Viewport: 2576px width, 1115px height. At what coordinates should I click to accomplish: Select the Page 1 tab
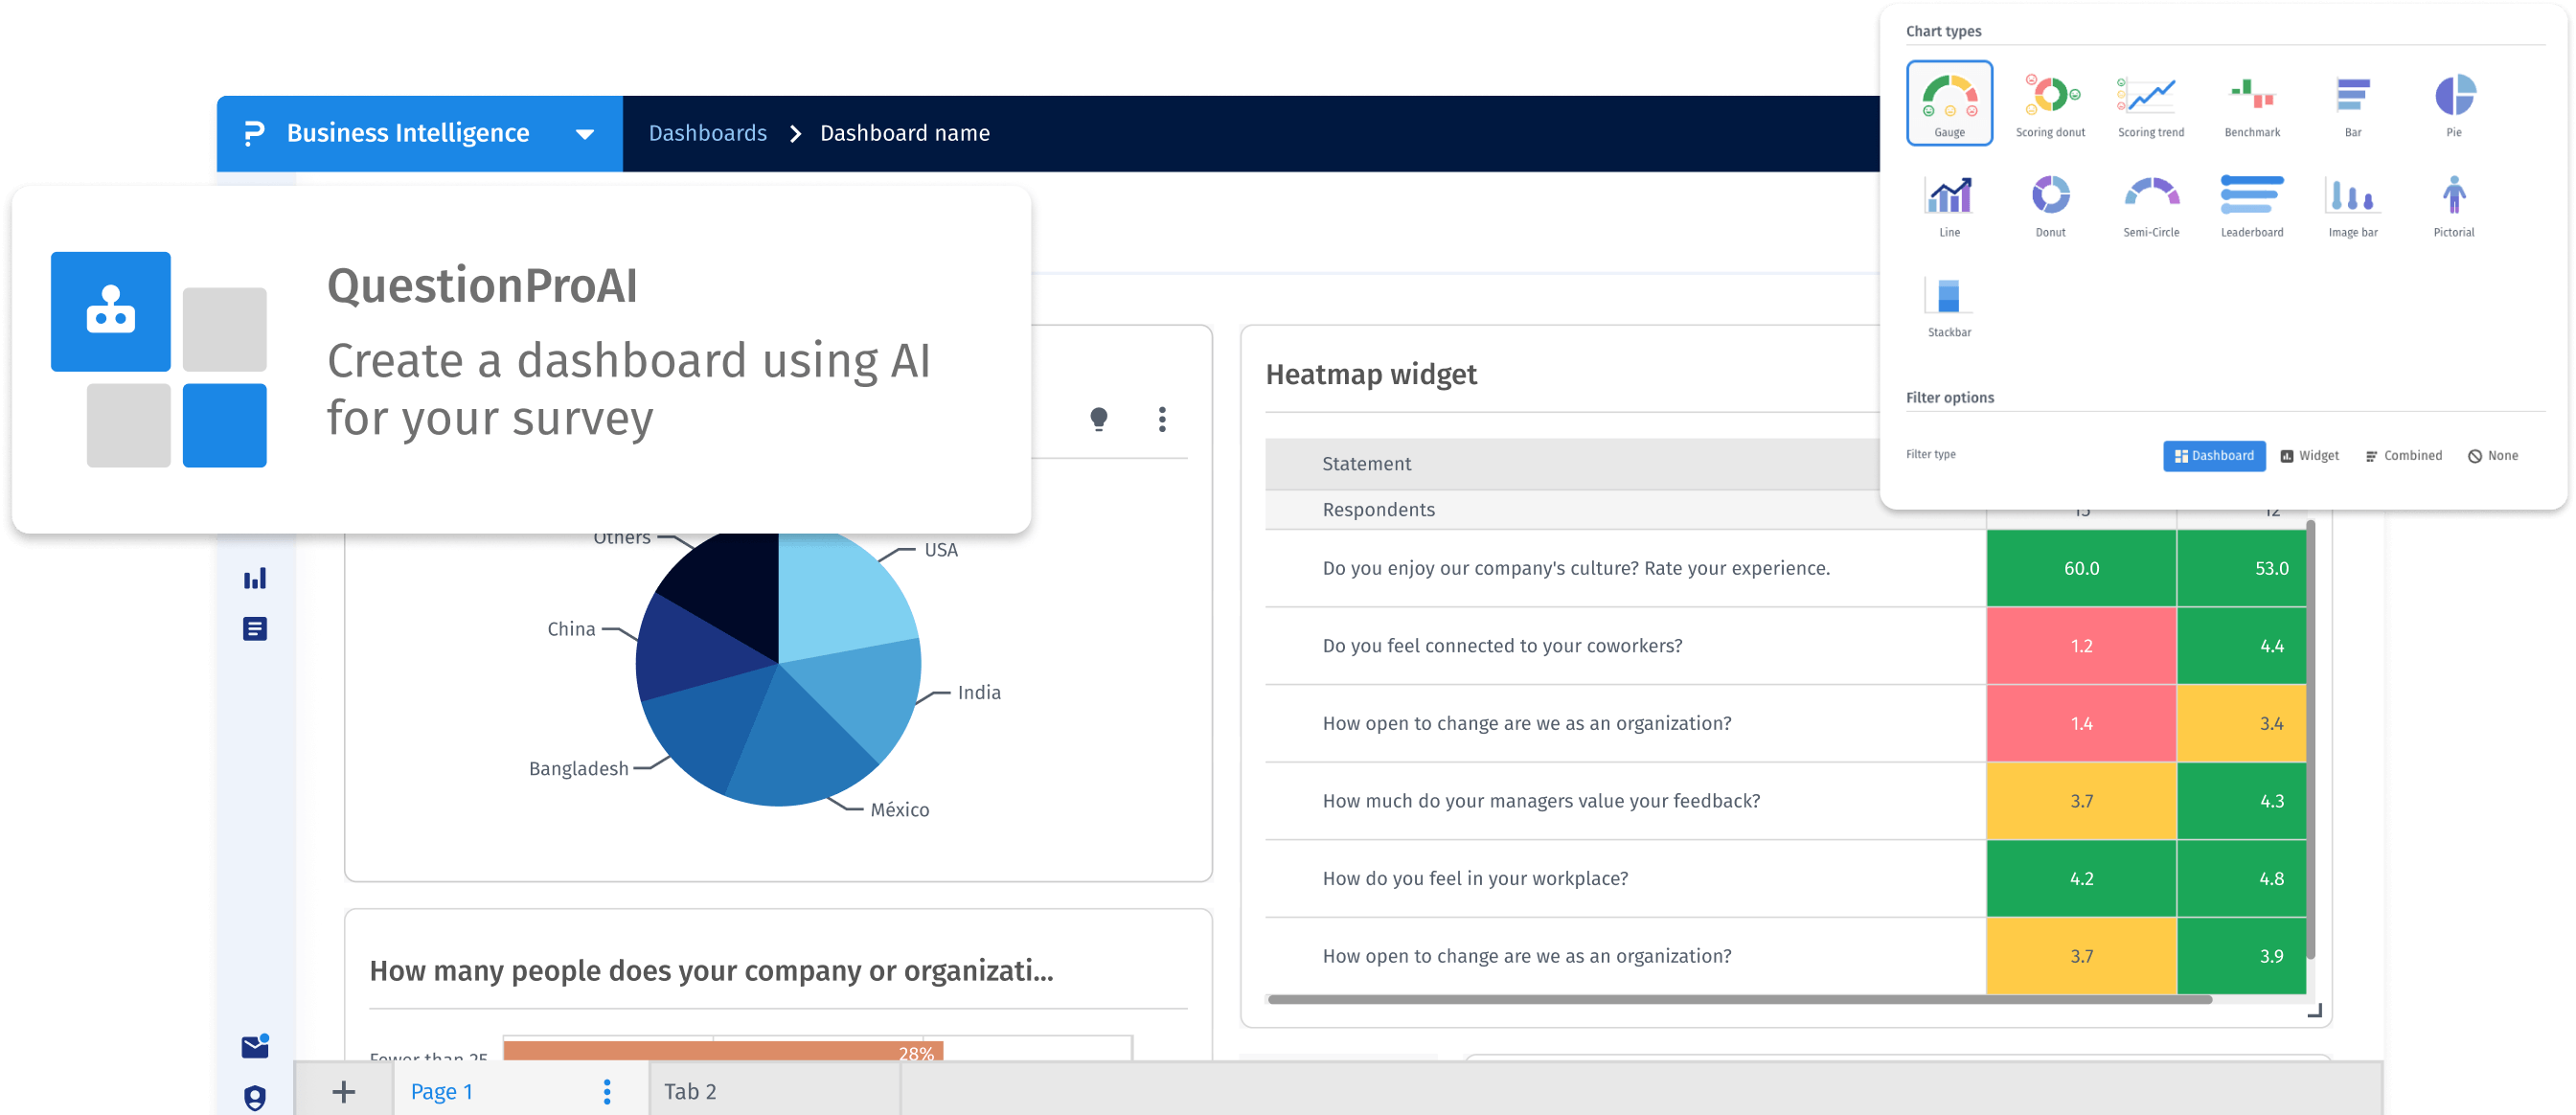(442, 1091)
